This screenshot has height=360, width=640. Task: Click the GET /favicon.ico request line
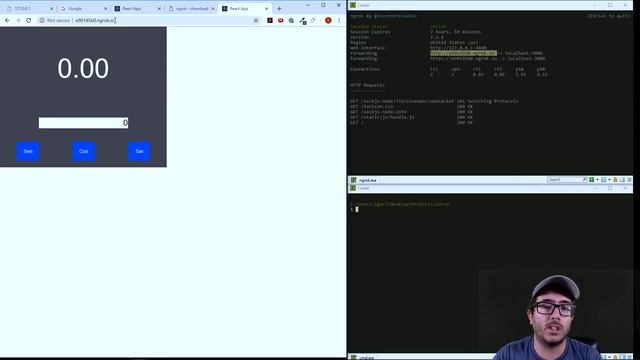point(411,107)
